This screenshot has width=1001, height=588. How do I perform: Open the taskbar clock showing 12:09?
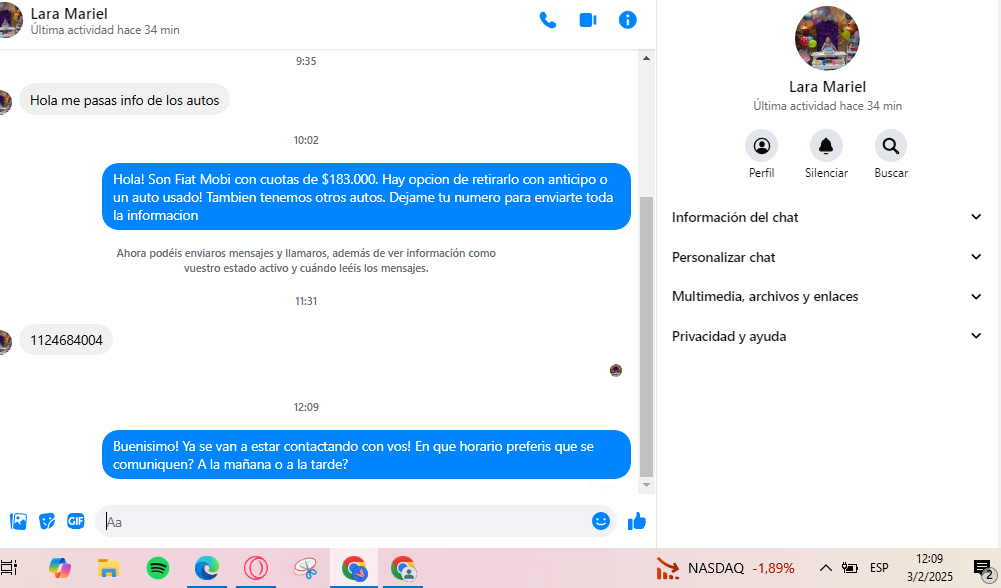click(x=929, y=568)
